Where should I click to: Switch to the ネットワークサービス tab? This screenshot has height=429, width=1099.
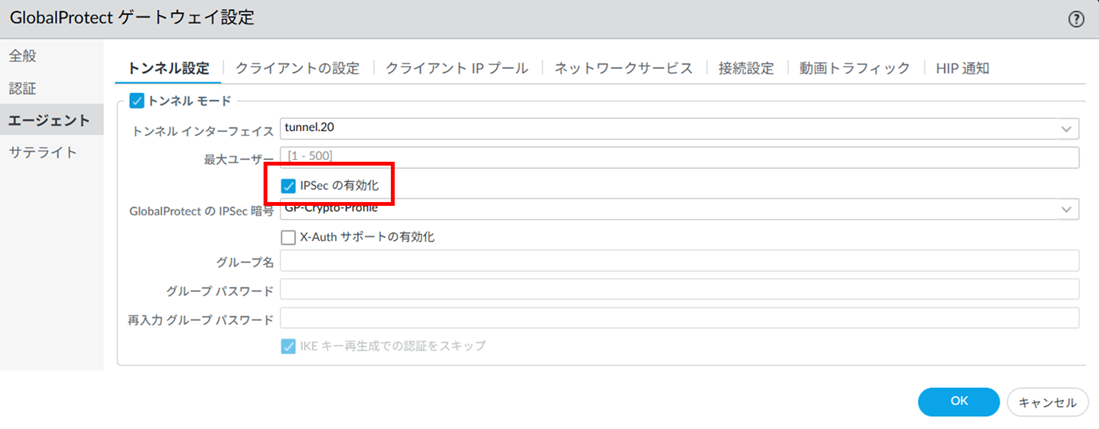tap(624, 68)
